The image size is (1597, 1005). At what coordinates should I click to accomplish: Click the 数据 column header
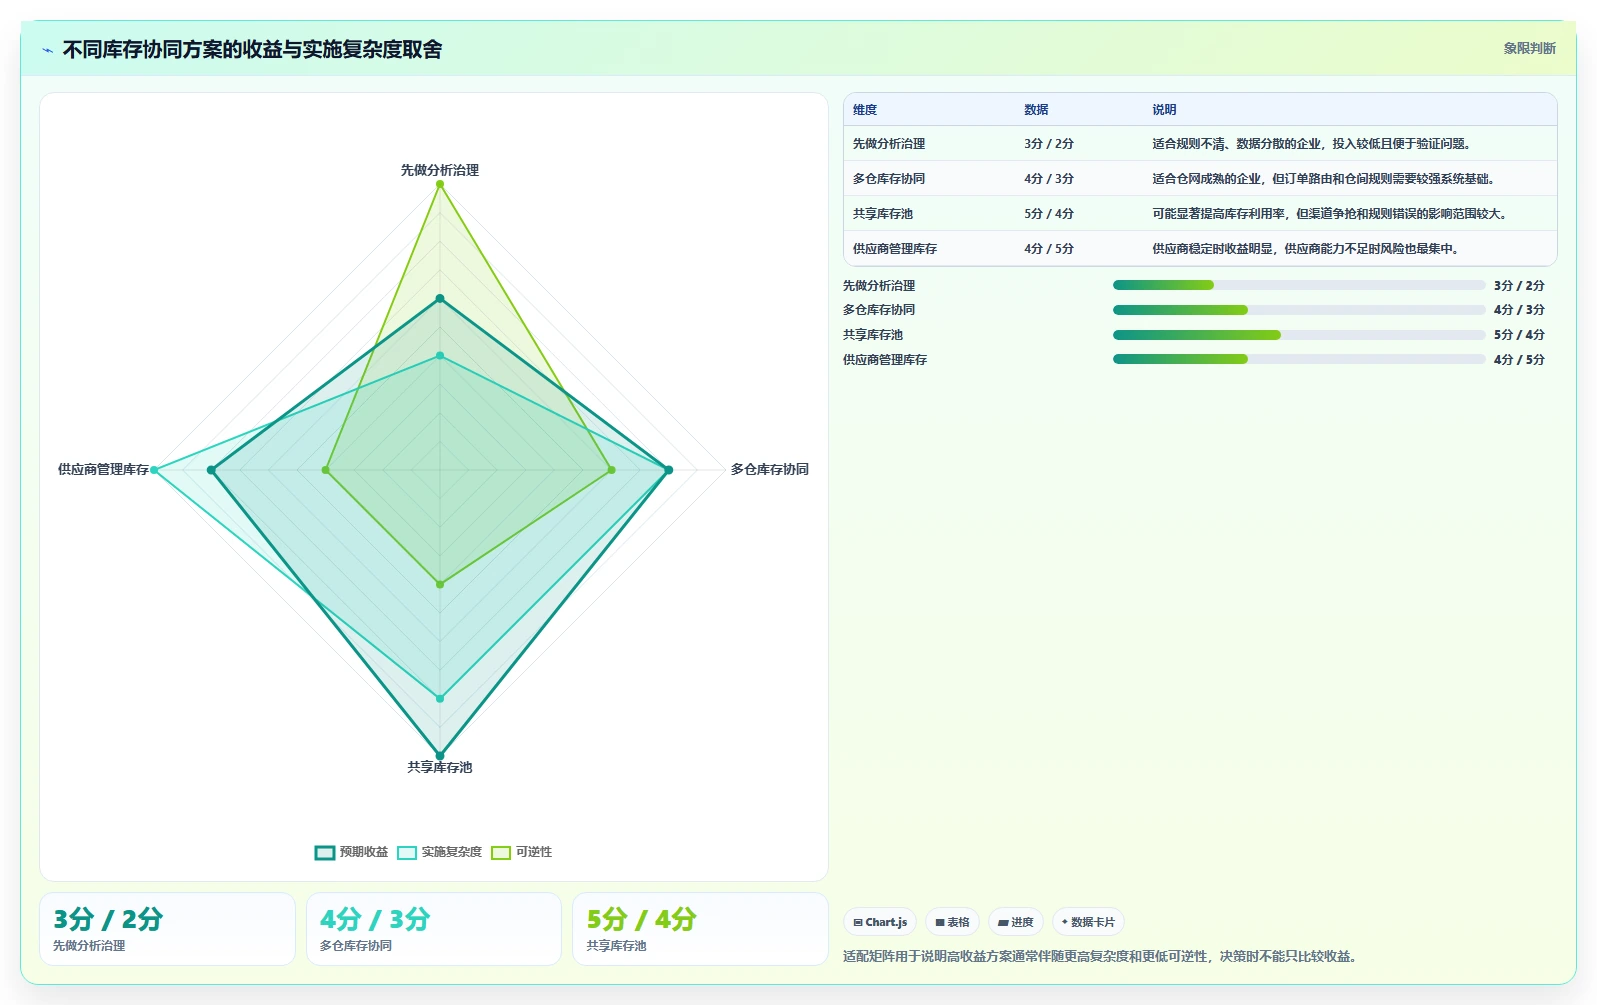tap(1036, 110)
